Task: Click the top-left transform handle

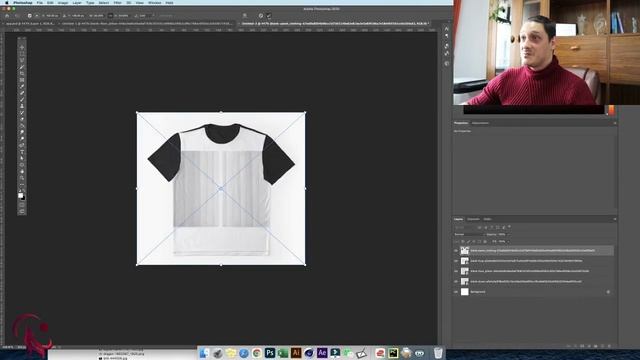Action: click(x=137, y=112)
